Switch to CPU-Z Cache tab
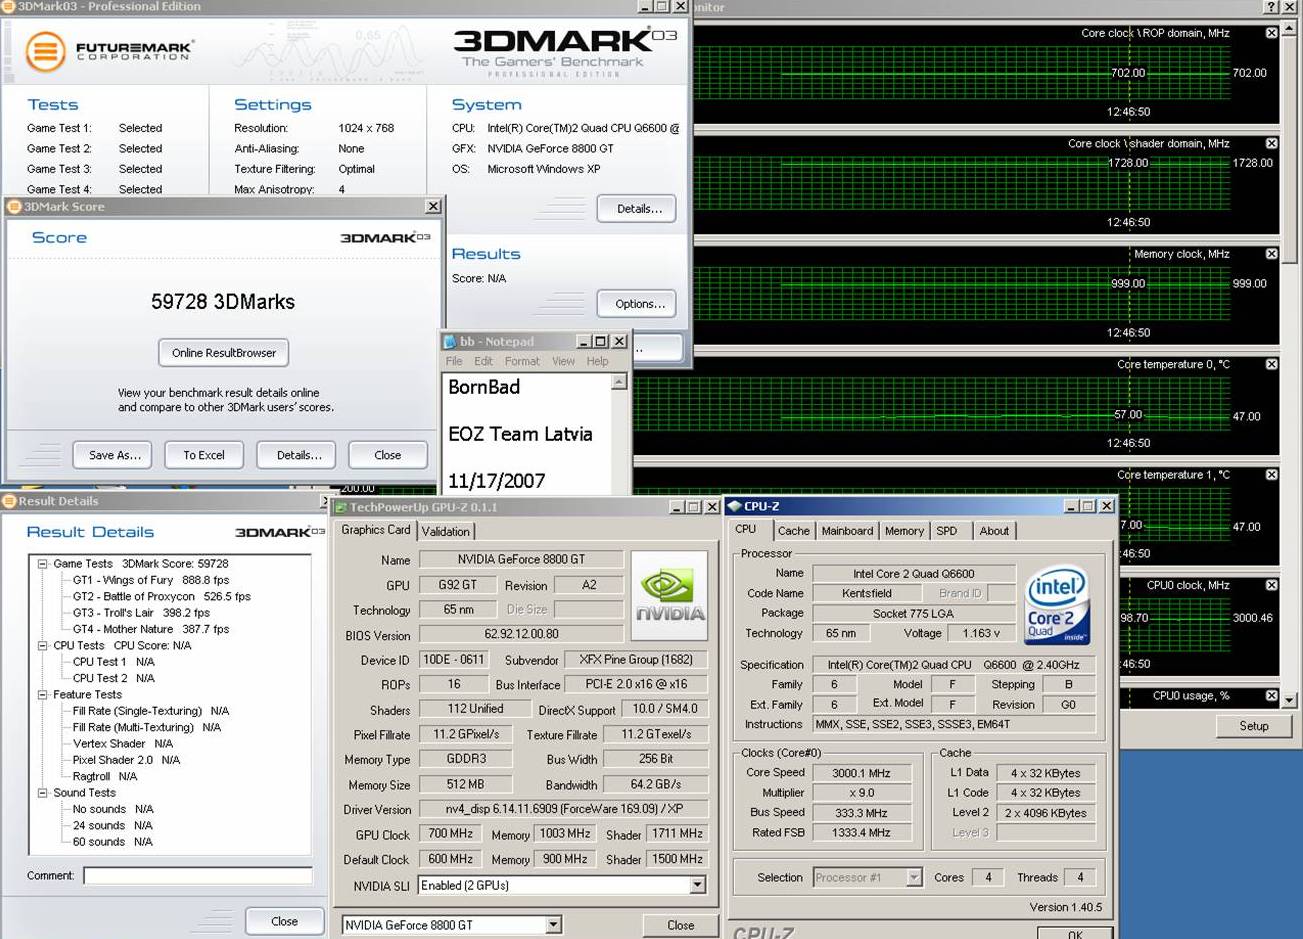 pyautogui.click(x=793, y=531)
